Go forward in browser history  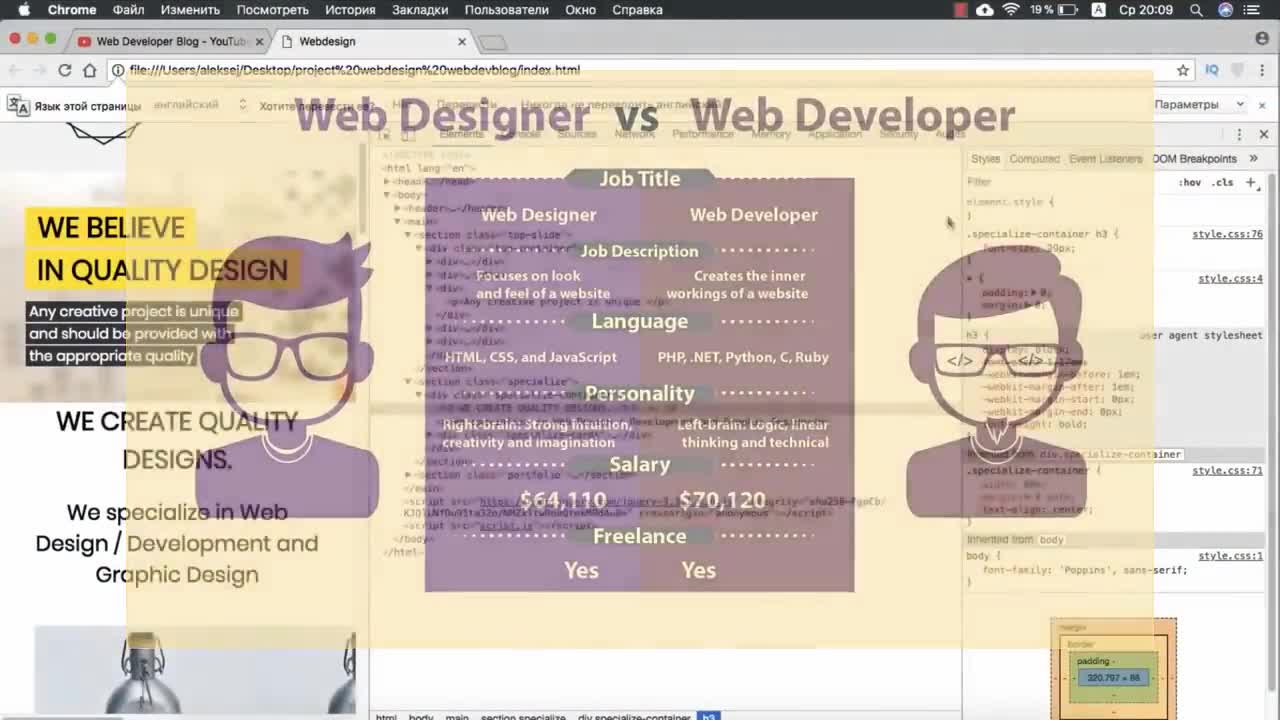click(40, 70)
